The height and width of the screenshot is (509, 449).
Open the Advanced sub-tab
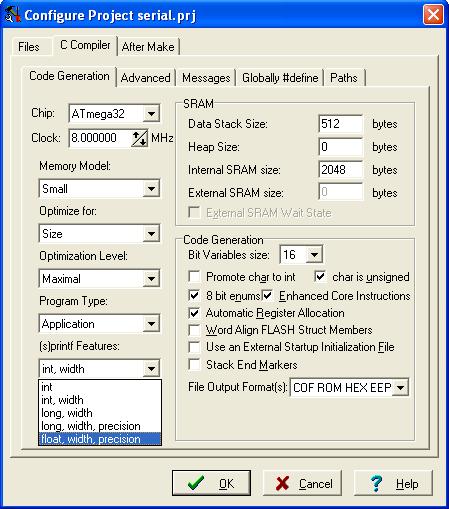click(145, 78)
